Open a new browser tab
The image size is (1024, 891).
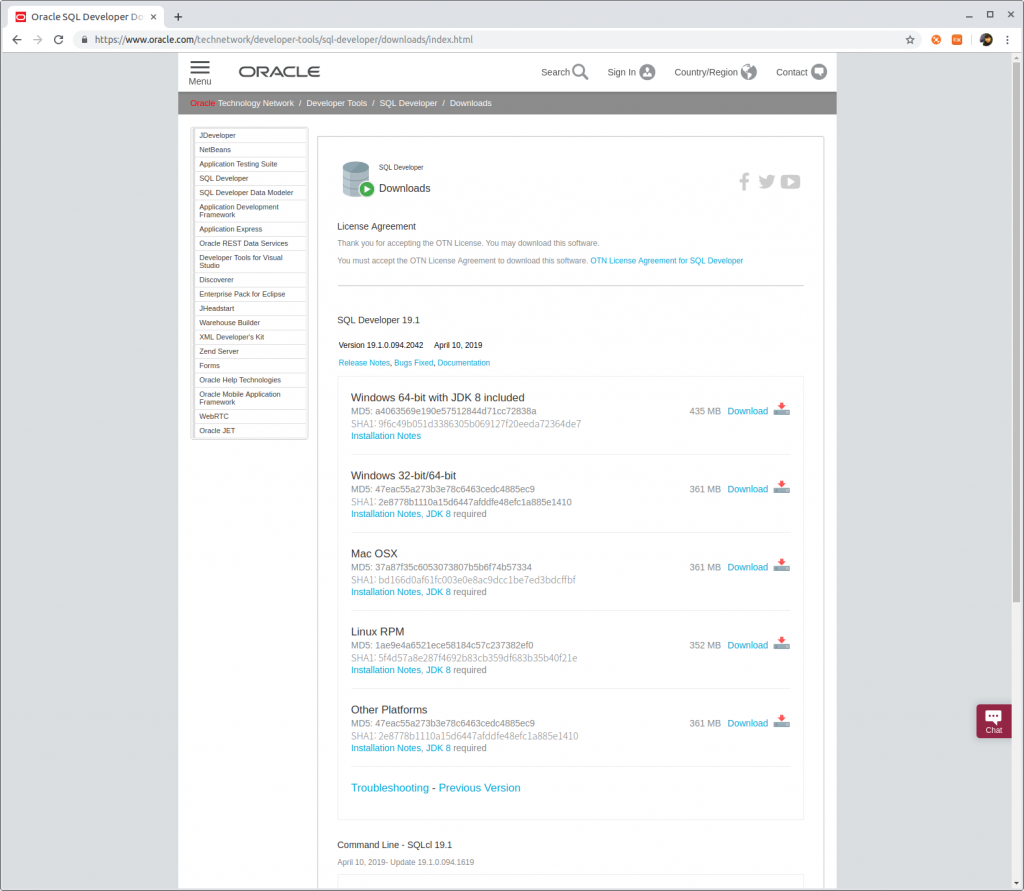[x=178, y=17]
